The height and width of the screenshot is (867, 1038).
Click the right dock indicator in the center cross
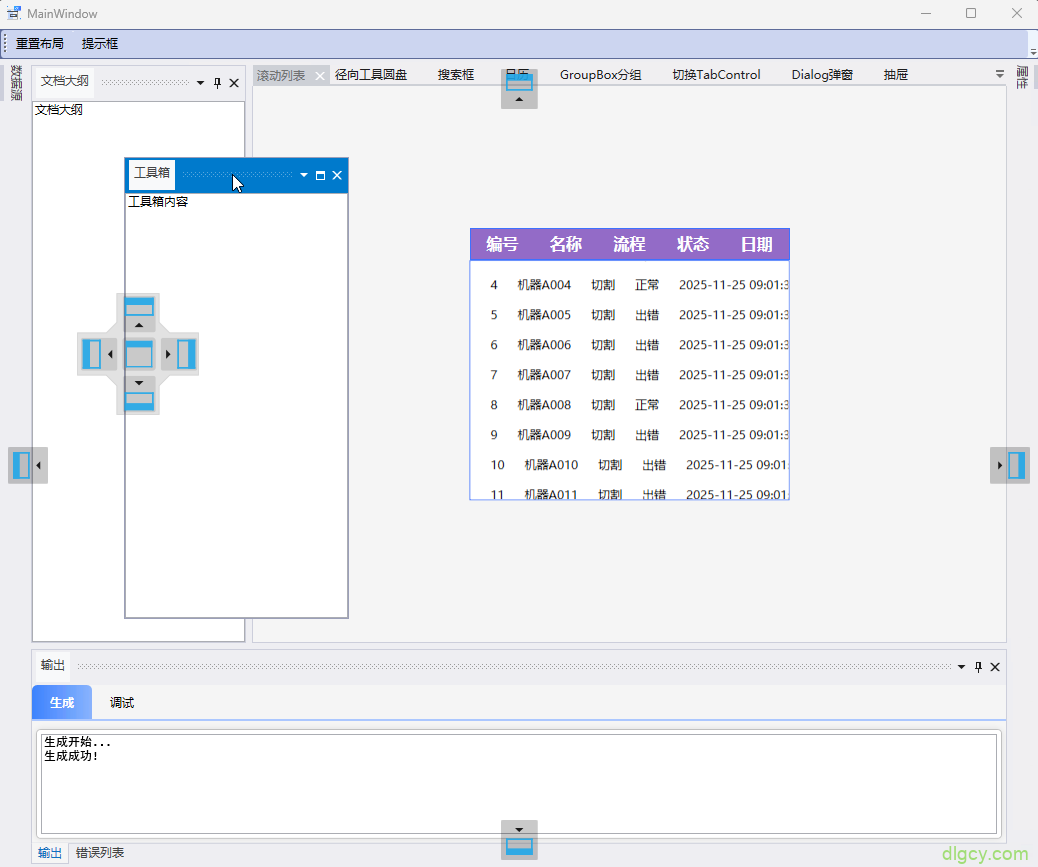182,354
